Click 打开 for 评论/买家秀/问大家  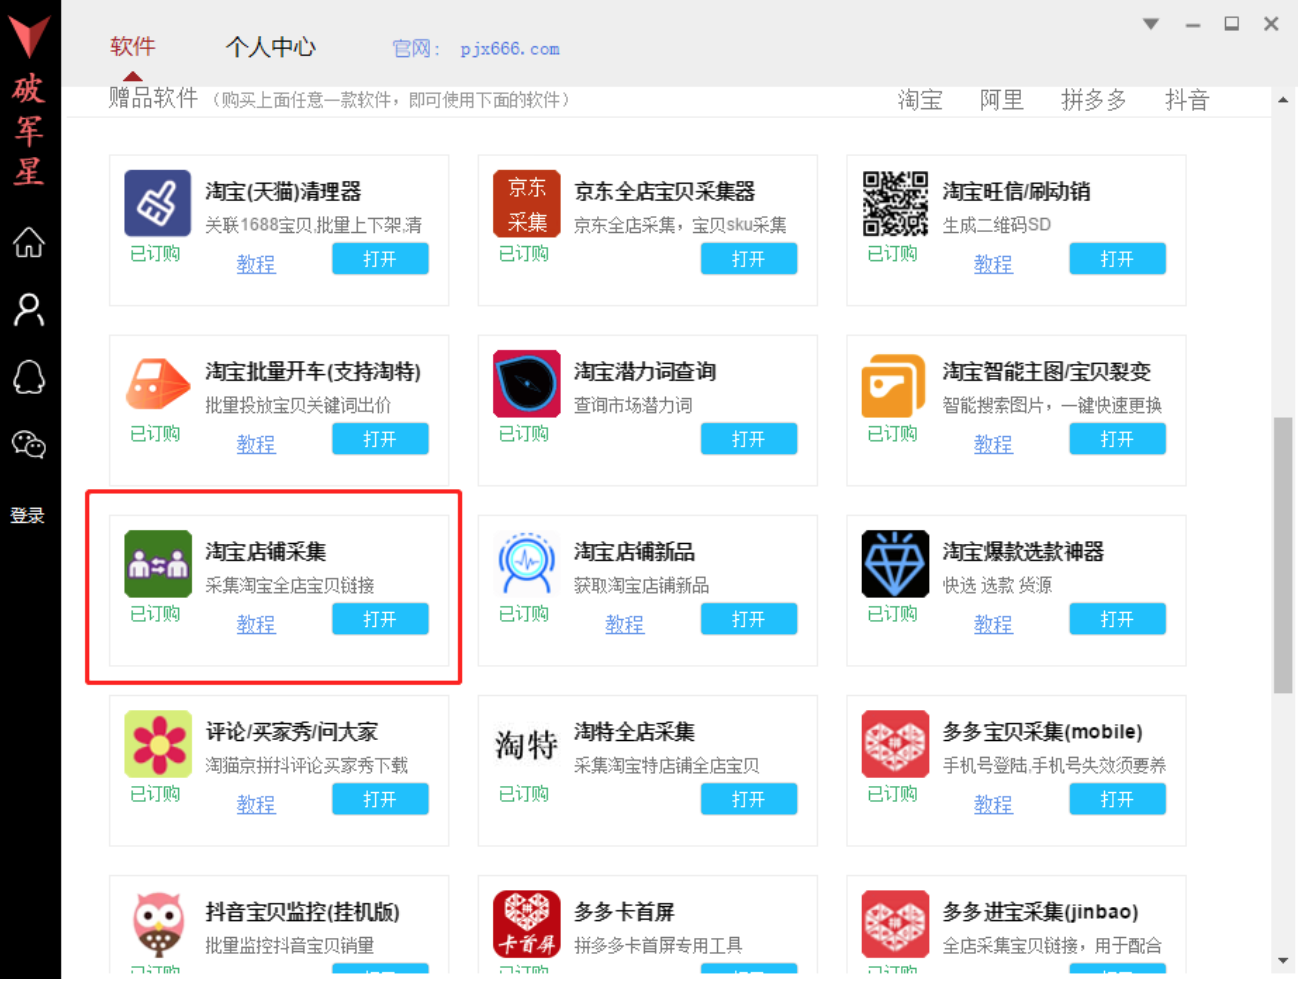point(380,799)
